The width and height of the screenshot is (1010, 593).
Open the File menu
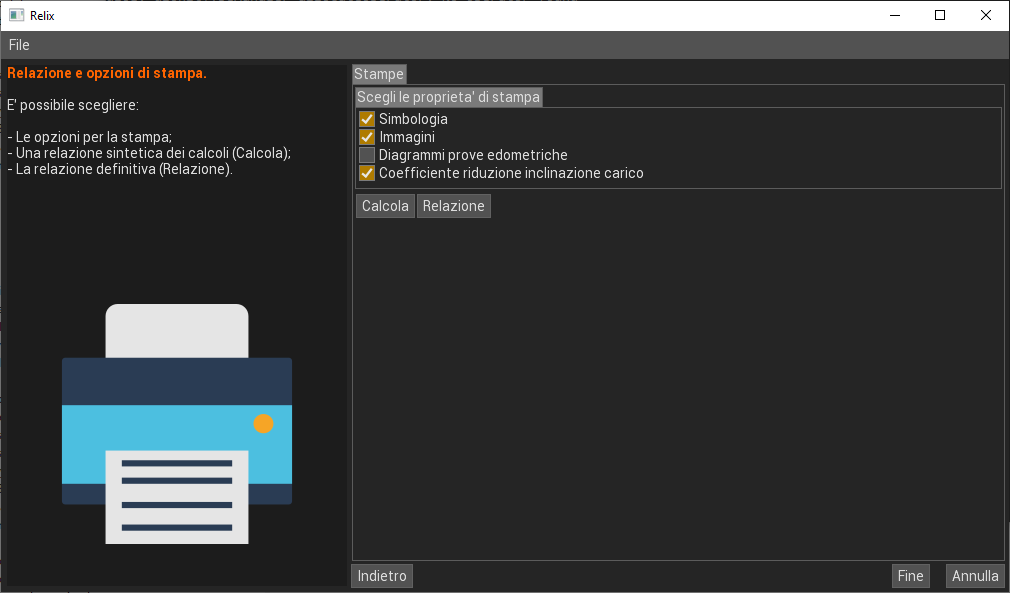point(19,45)
